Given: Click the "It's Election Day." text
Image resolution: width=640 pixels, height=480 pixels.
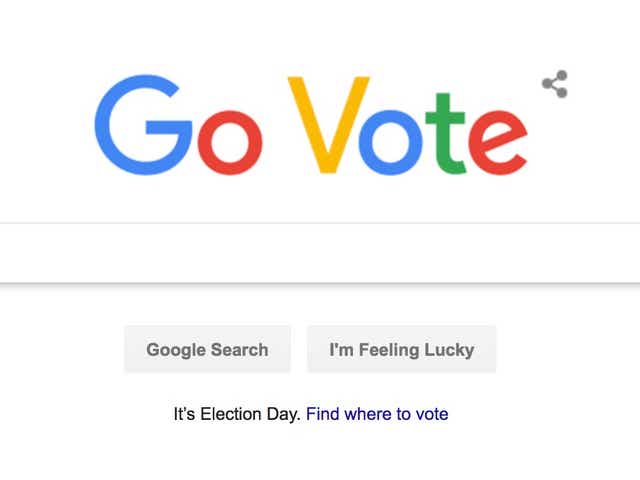Looking at the screenshot, I should click(237, 414).
